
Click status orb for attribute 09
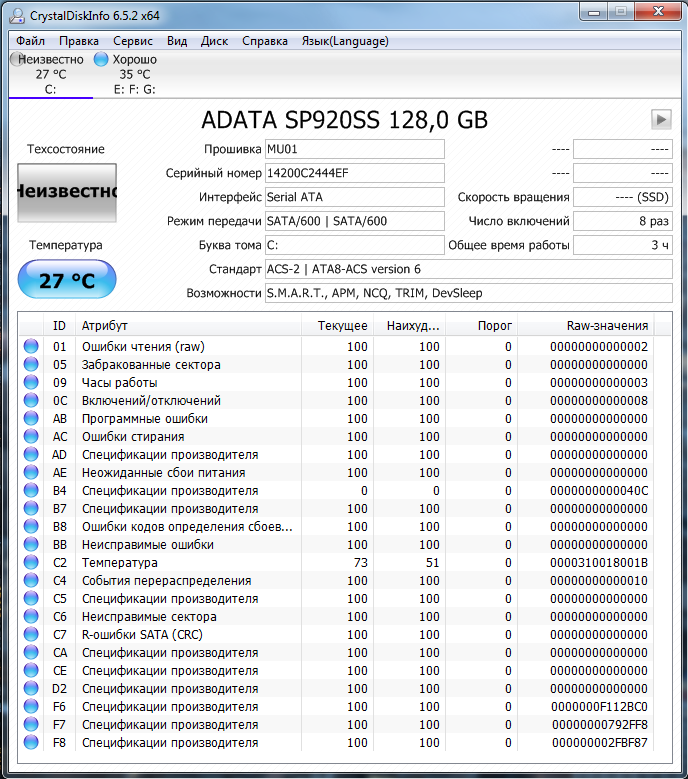pyautogui.click(x=31, y=382)
